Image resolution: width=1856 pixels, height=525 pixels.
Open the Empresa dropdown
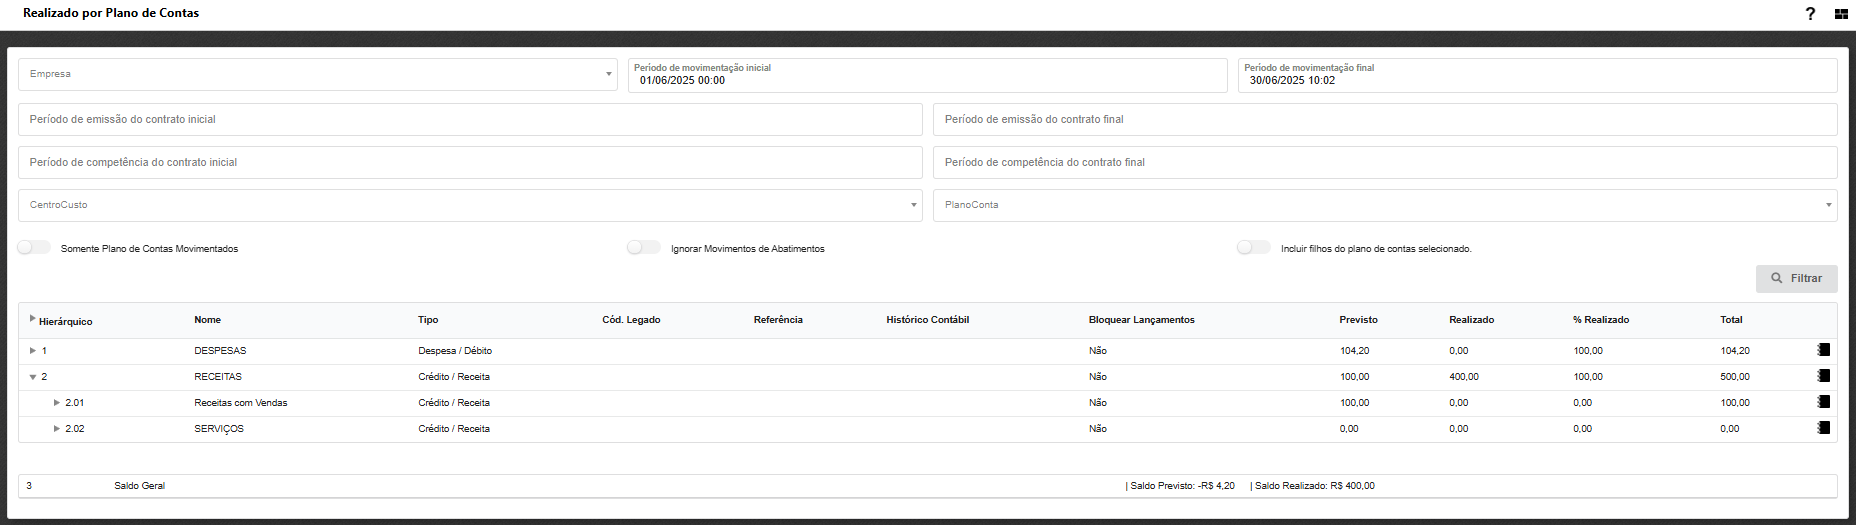tap(318, 74)
